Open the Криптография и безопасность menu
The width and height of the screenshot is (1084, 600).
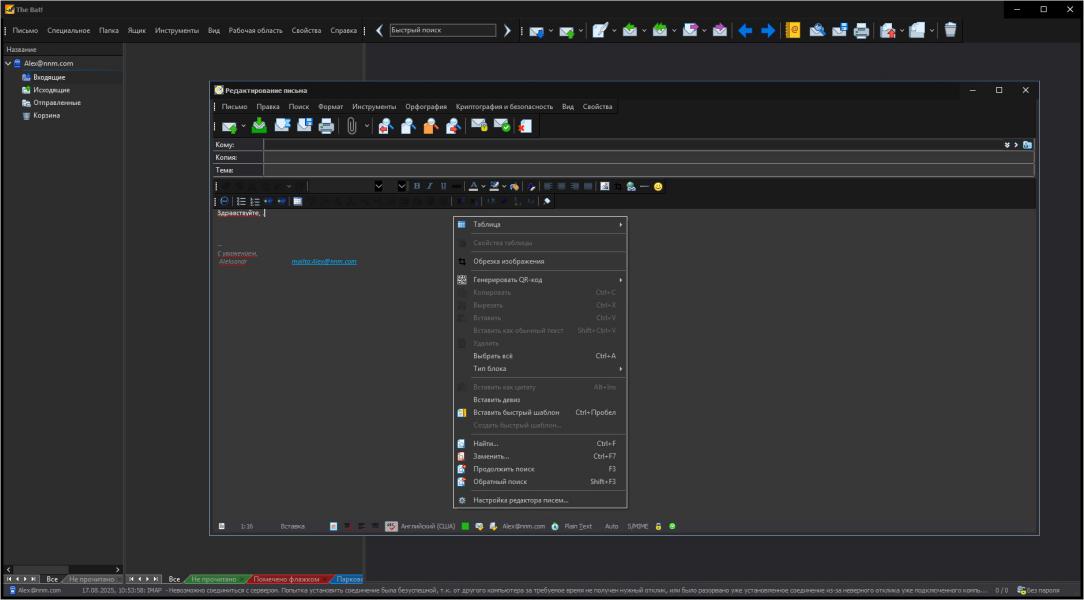504,106
